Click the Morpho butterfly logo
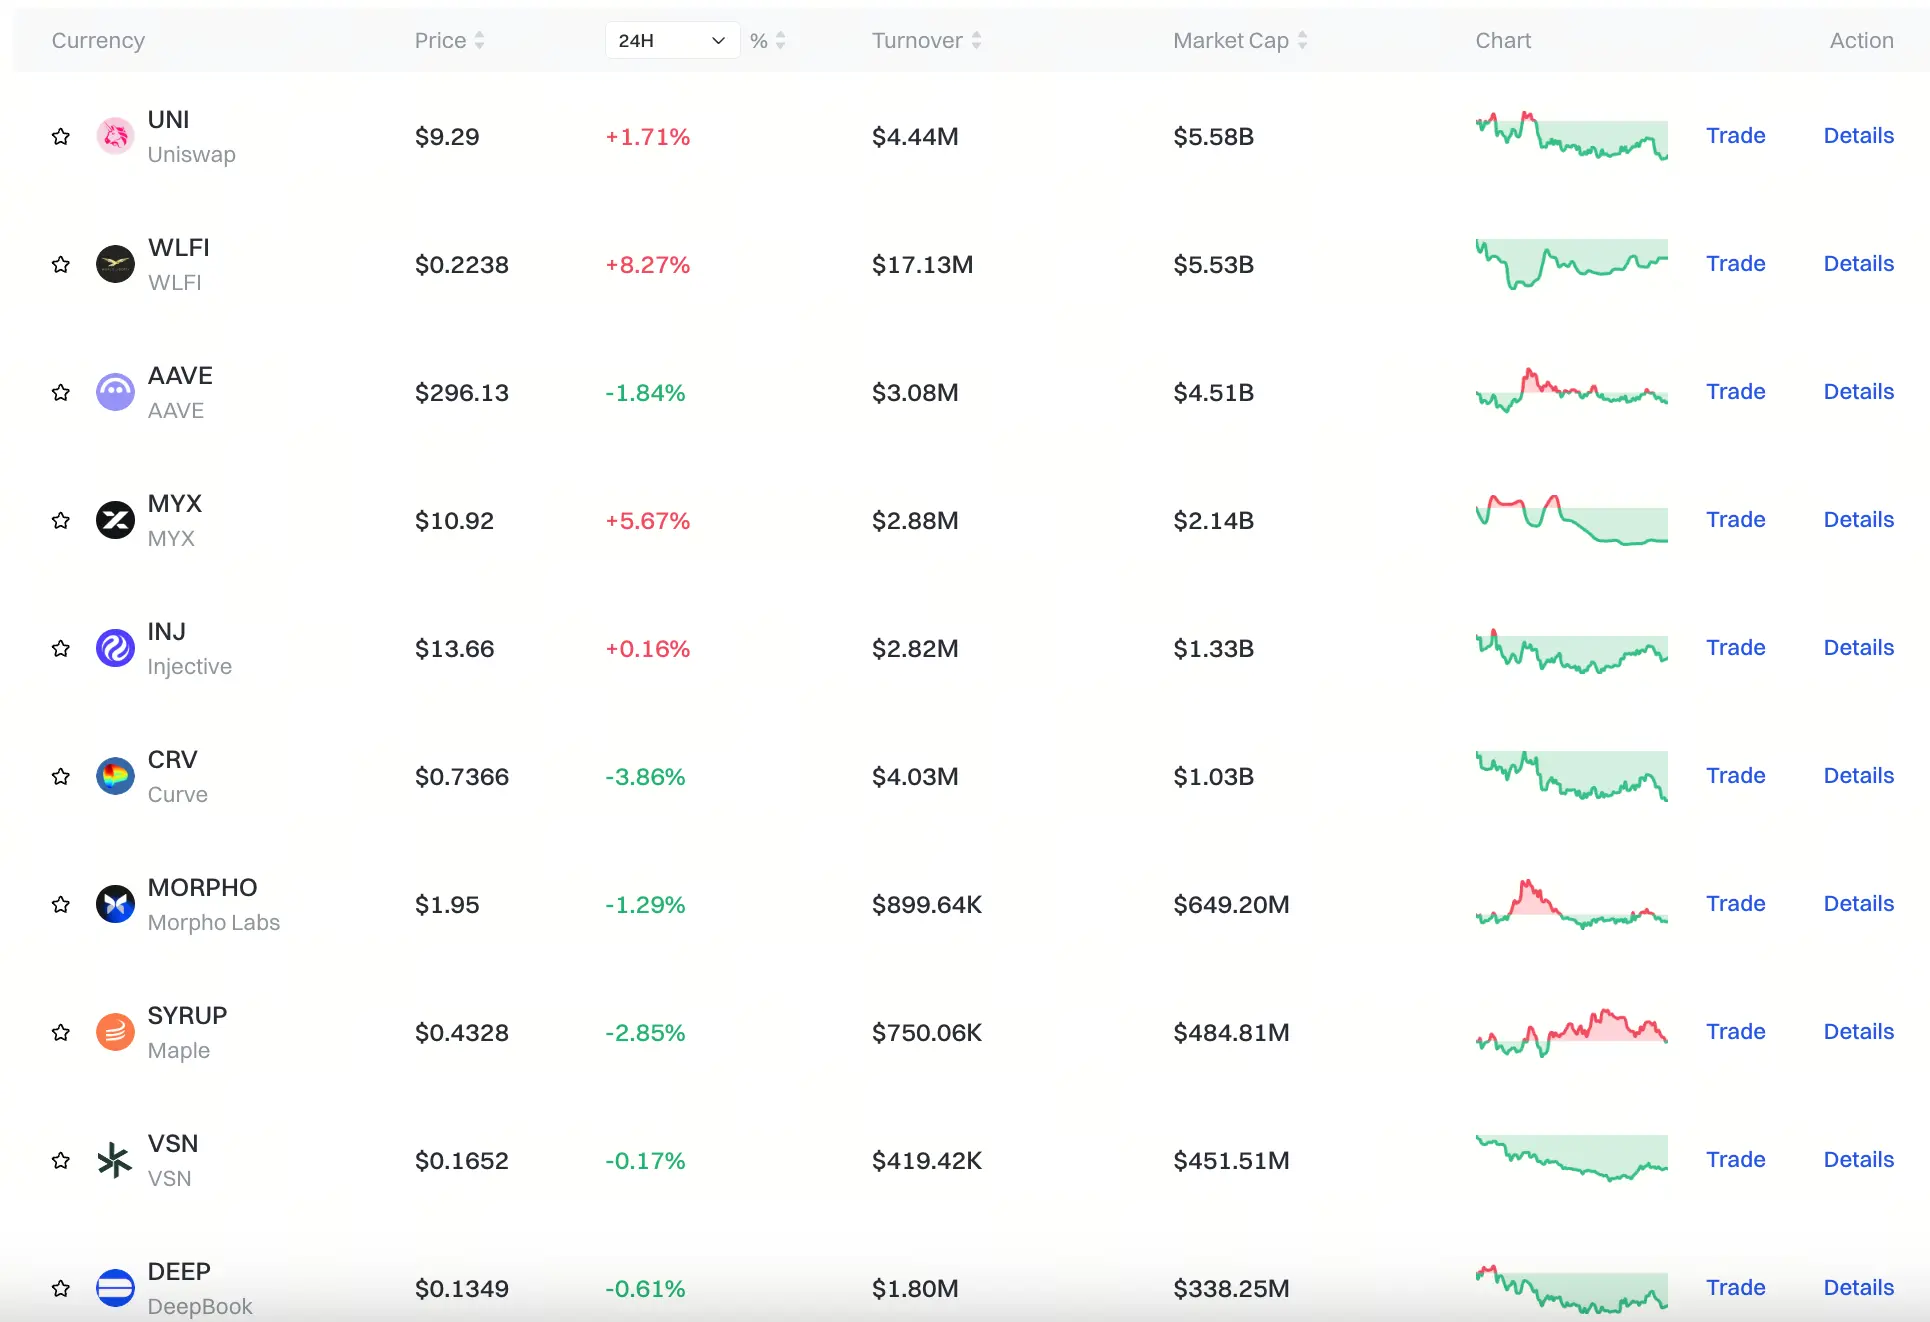1930x1322 pixels. pyautogui.click(x=115, y=904)
